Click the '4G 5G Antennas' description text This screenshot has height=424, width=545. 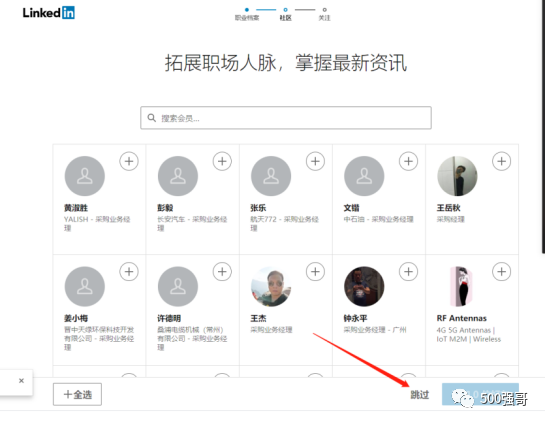pyautogui.click(x=469, y=334)
